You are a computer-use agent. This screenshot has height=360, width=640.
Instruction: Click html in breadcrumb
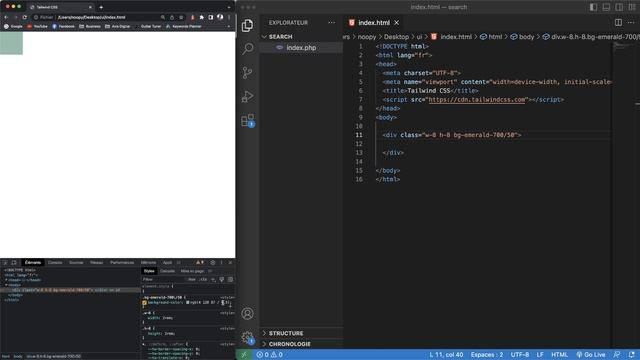click(x=491, y=37)
